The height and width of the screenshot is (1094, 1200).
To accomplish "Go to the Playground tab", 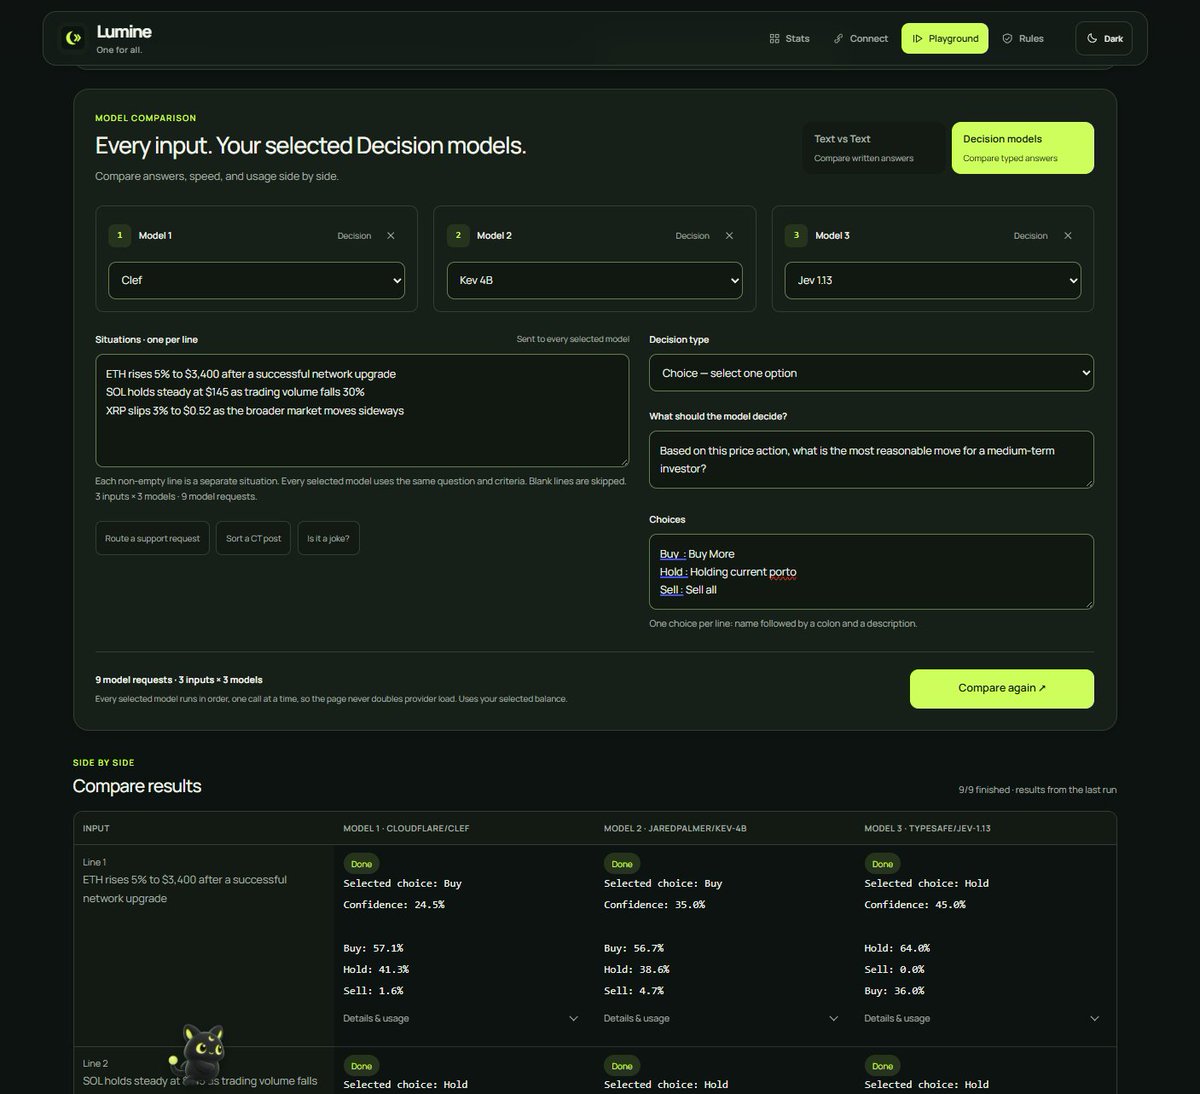I will click(945, 39).
